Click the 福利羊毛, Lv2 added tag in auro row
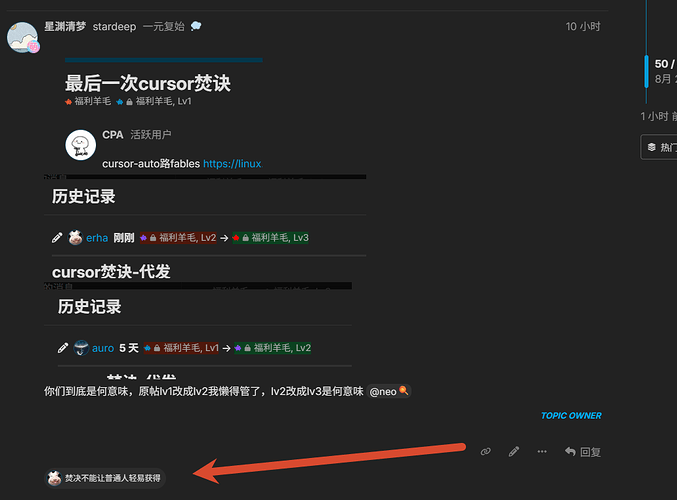 tap(272, 348)
